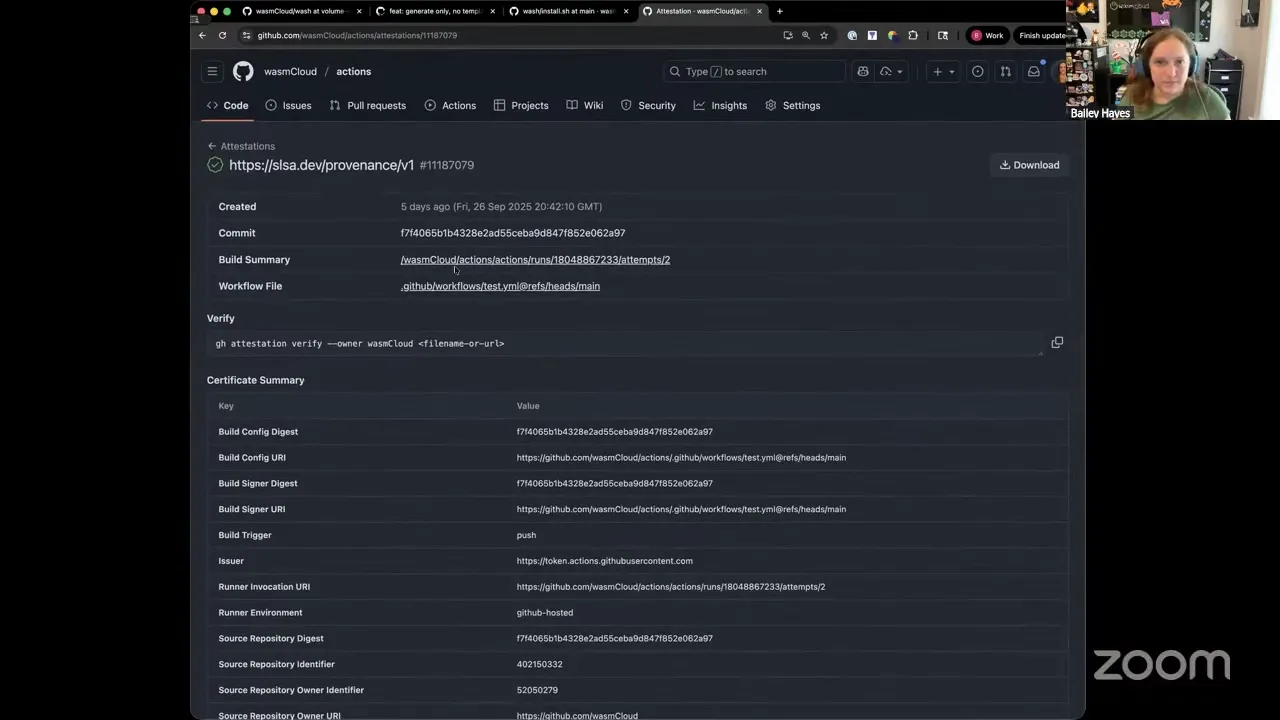Open the browser zoom magnifier icon in the address bar
The image size is (1280, 720).
pyautogui.click(x=806, y=35)
